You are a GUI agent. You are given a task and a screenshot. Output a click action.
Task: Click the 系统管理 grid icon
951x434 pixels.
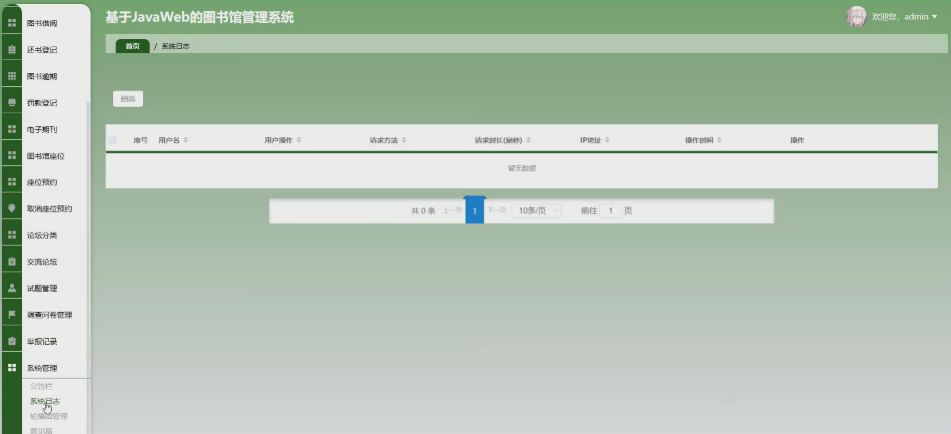12,368
